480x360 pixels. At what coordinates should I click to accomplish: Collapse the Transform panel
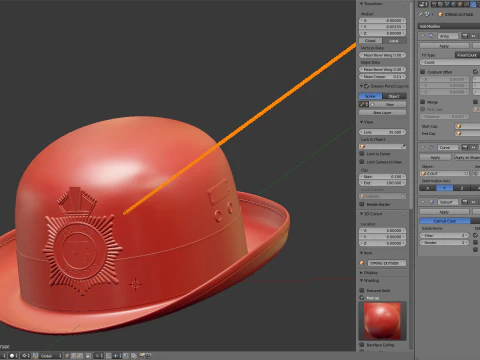[361, 4]
